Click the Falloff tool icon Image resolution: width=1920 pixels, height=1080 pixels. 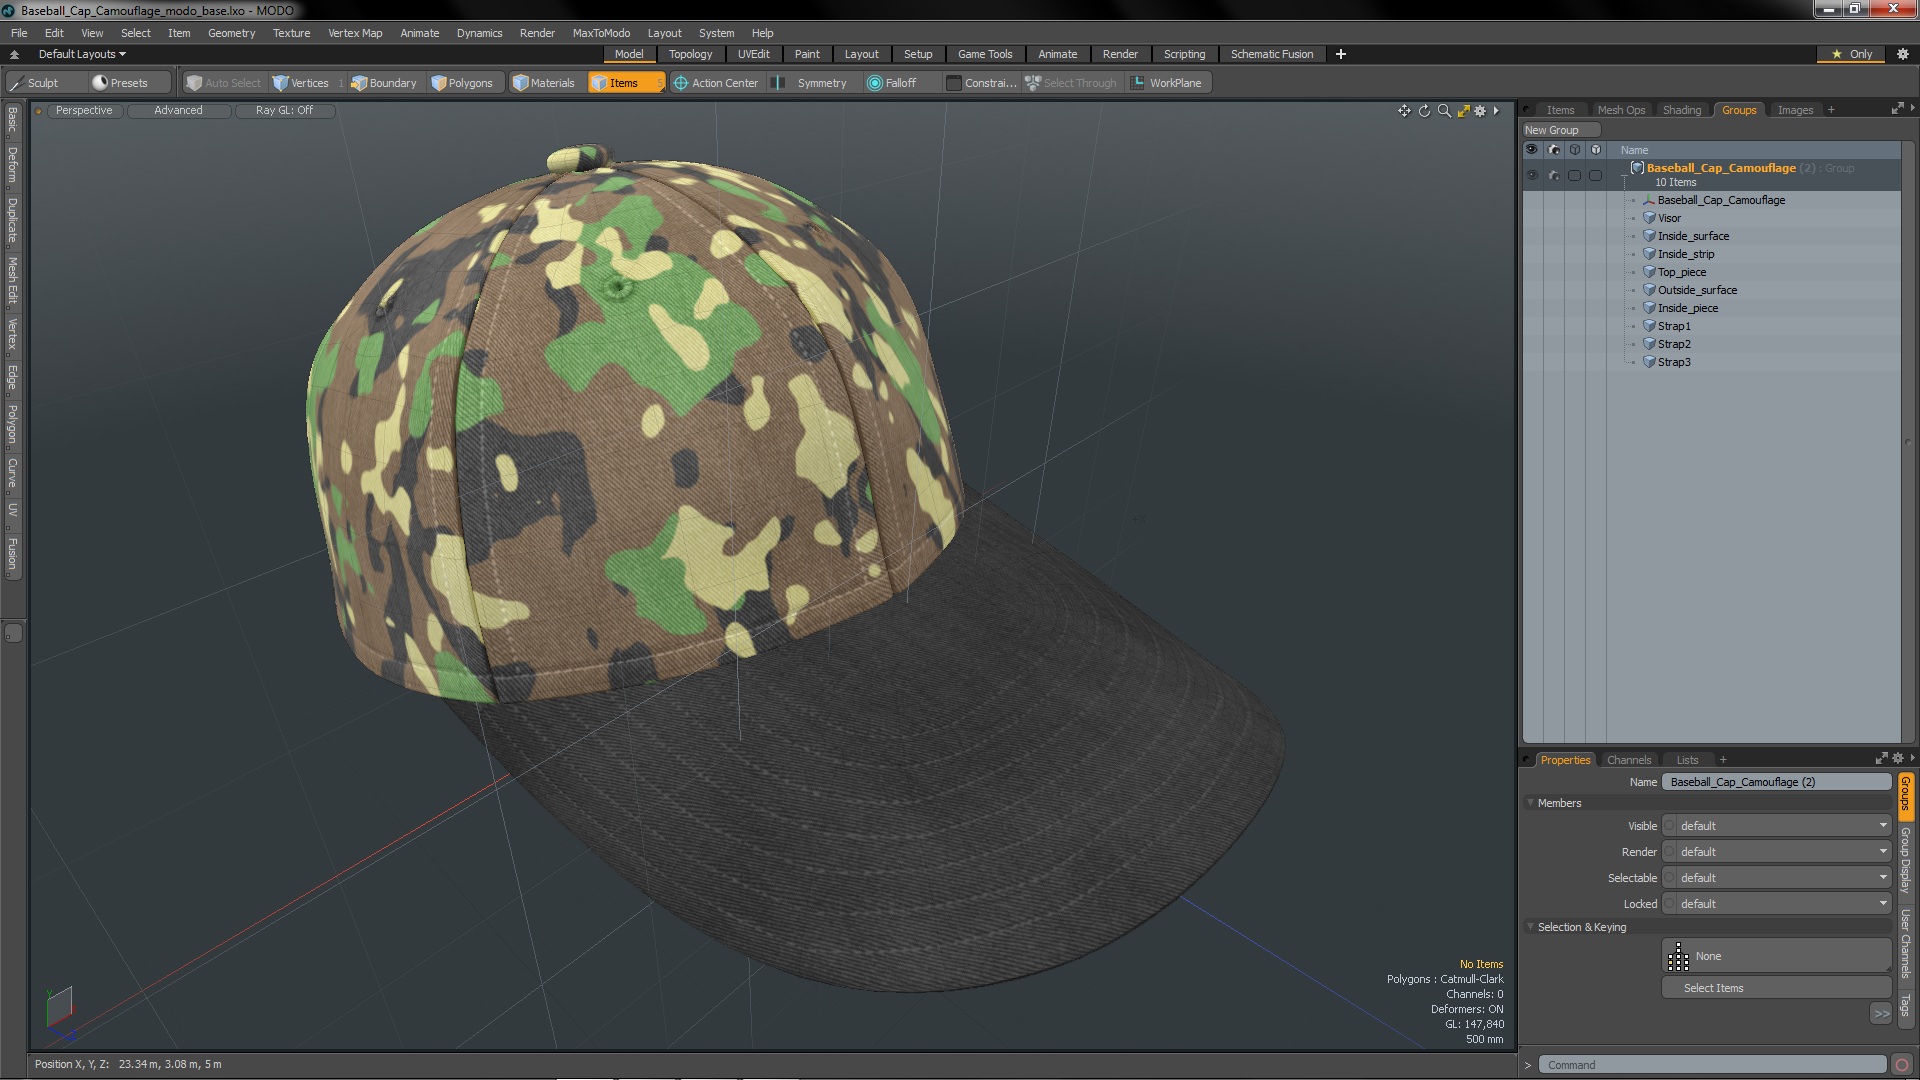pyautogui.click(x=875, y=83)
